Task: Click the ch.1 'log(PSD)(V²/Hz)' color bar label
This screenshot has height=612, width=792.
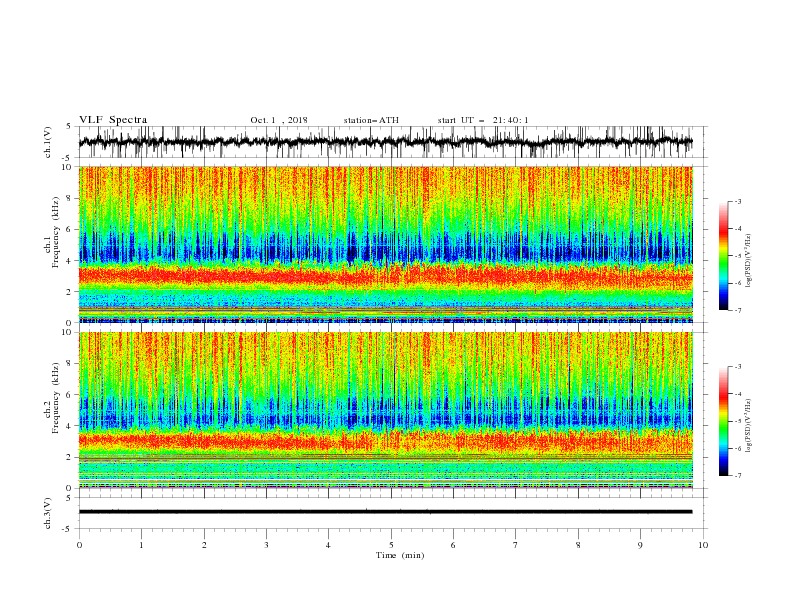Action: 750,261
